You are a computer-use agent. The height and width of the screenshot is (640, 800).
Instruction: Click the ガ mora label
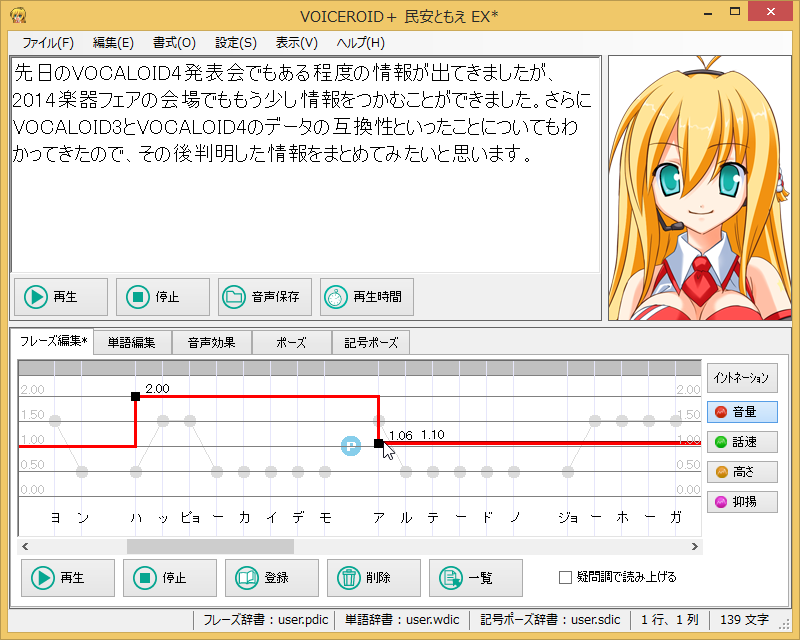676,518
